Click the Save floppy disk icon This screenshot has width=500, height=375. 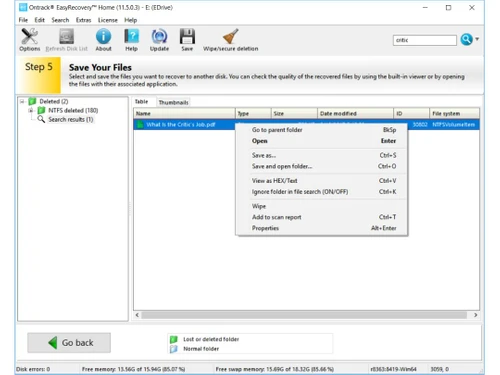[187, 36]
